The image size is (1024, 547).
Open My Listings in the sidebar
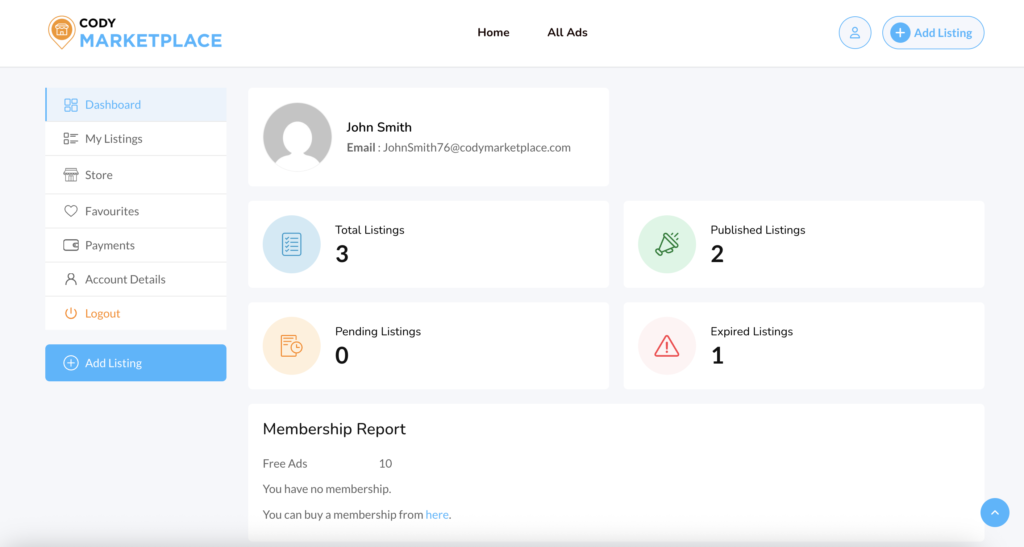[113, 139]
